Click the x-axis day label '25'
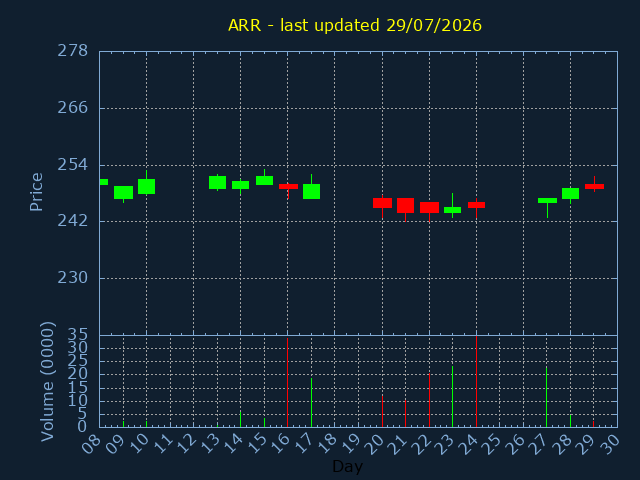Viewport: 640px width, 480px height. 493,443
